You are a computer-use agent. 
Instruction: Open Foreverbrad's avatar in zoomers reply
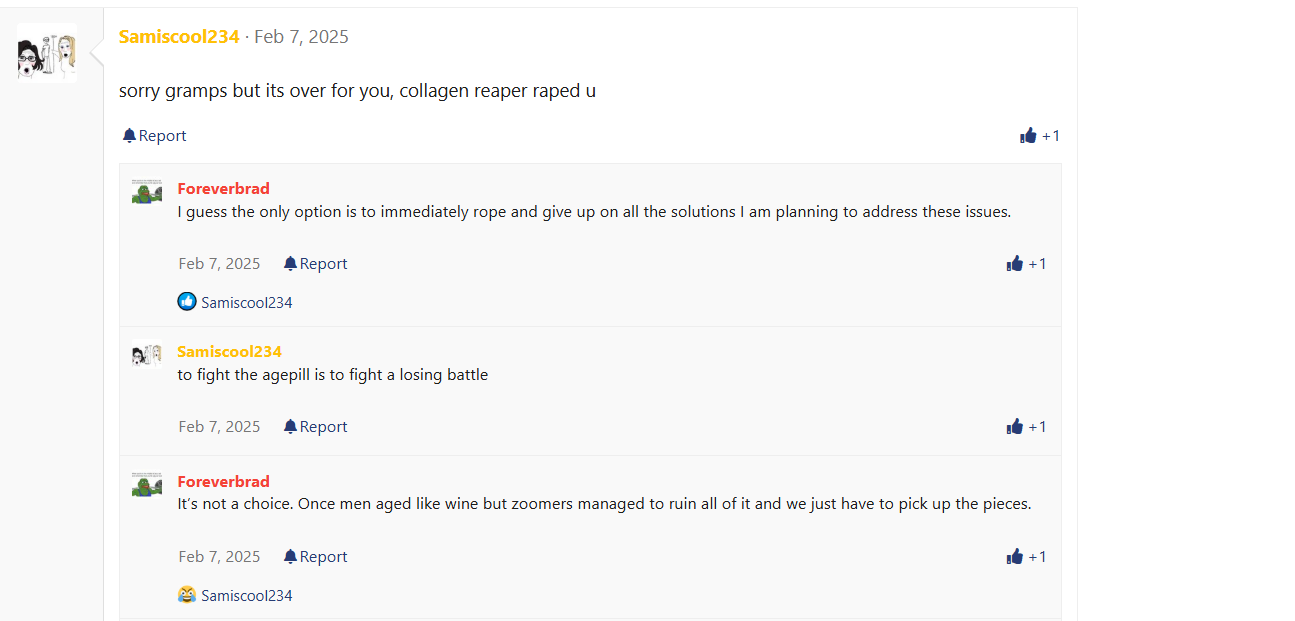(147, 486)
